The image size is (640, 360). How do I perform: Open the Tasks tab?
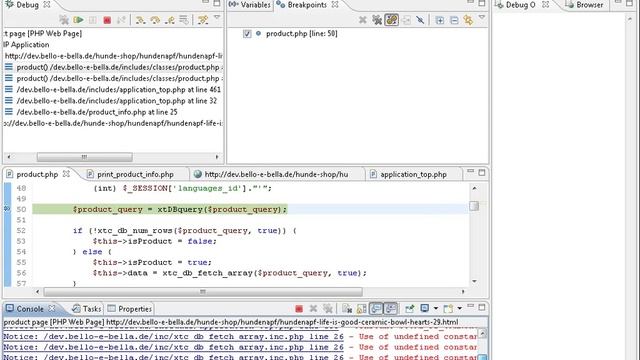click(87, 309)
